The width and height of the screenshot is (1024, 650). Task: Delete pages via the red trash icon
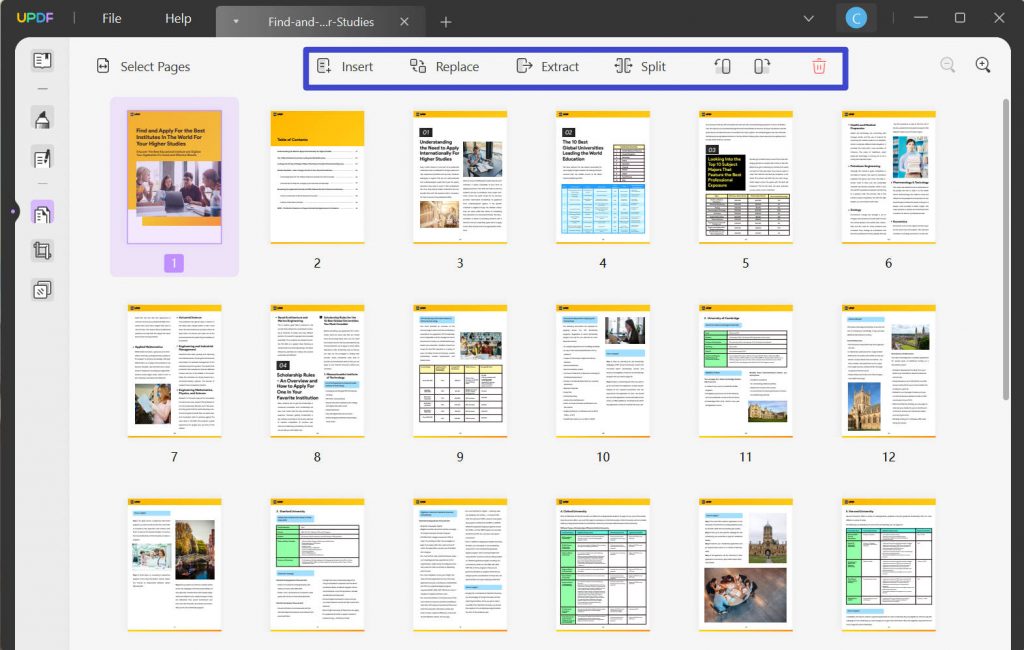[818, 66]
